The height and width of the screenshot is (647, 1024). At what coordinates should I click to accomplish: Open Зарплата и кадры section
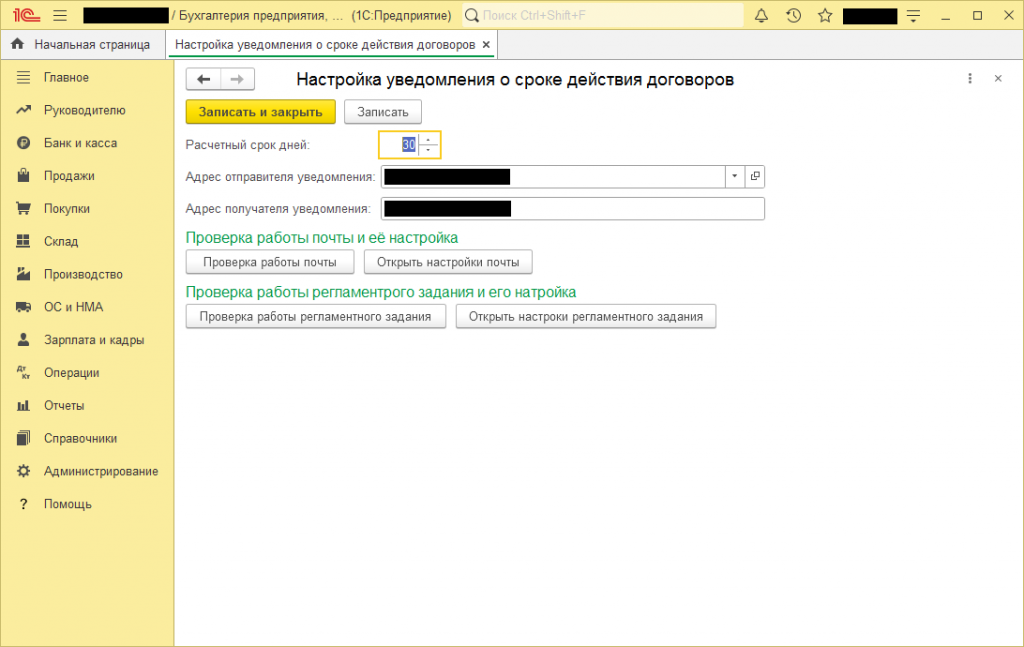click(x=94, y=339)
